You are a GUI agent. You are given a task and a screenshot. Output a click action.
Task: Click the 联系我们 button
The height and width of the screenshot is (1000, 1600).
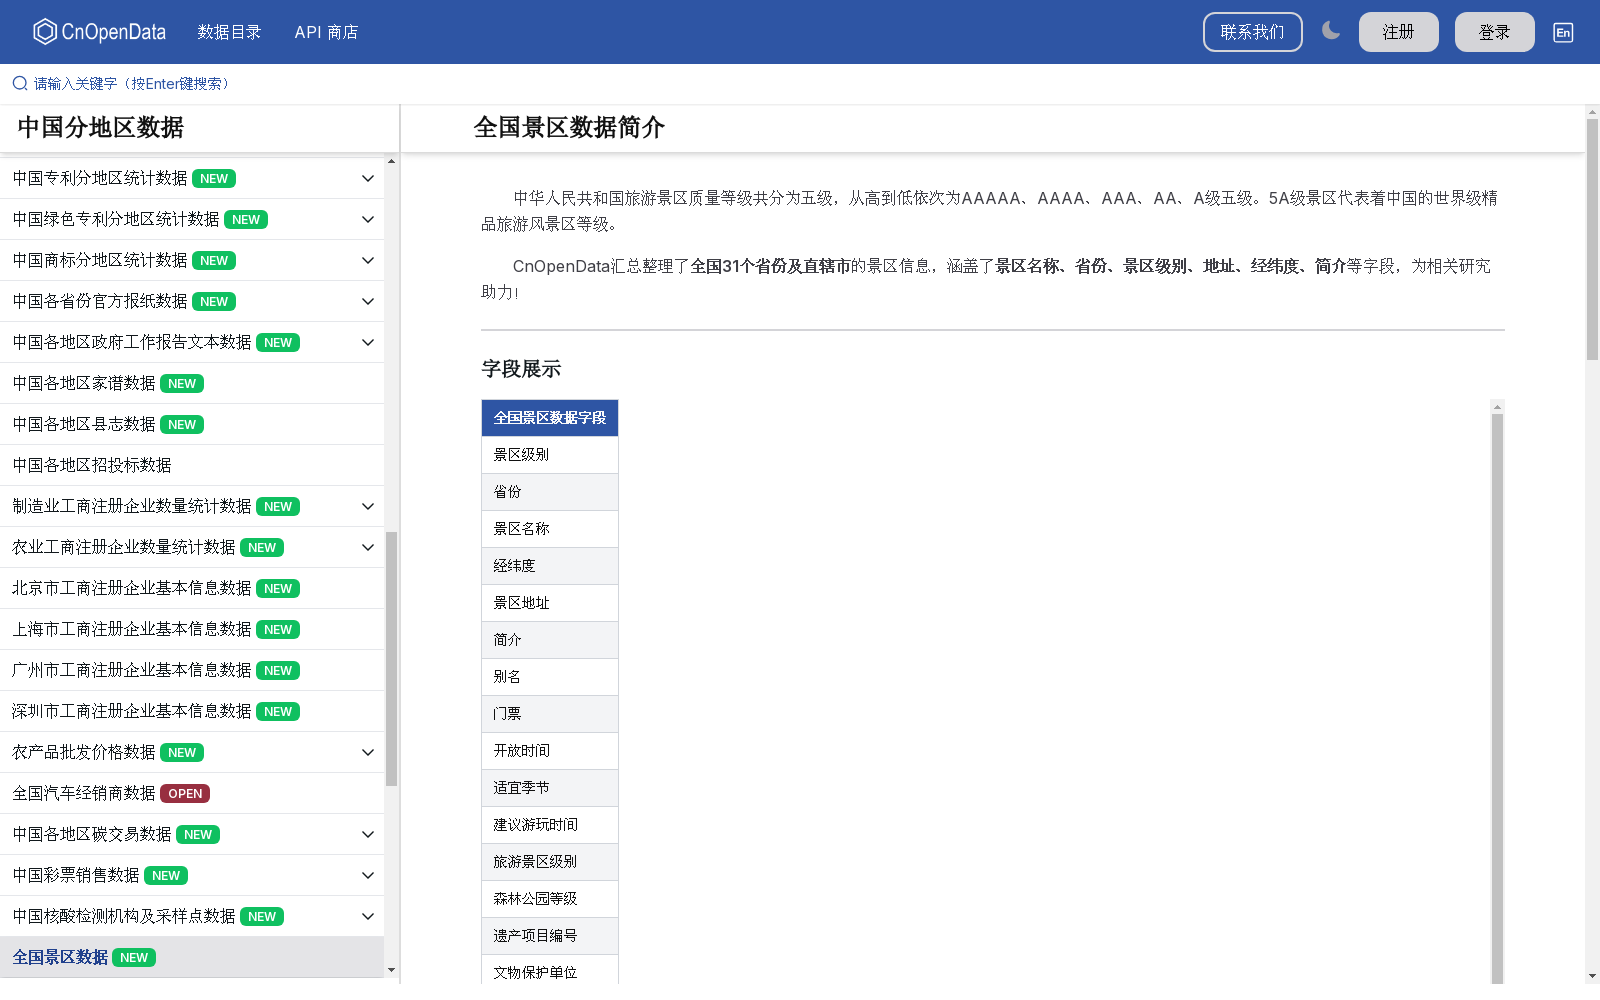(x=1252, y=32)
